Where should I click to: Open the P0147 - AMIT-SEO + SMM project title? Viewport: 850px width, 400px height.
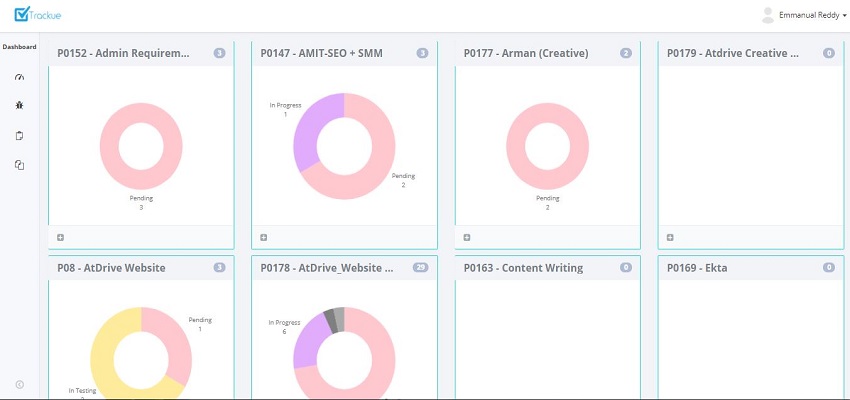click(321, 53)
